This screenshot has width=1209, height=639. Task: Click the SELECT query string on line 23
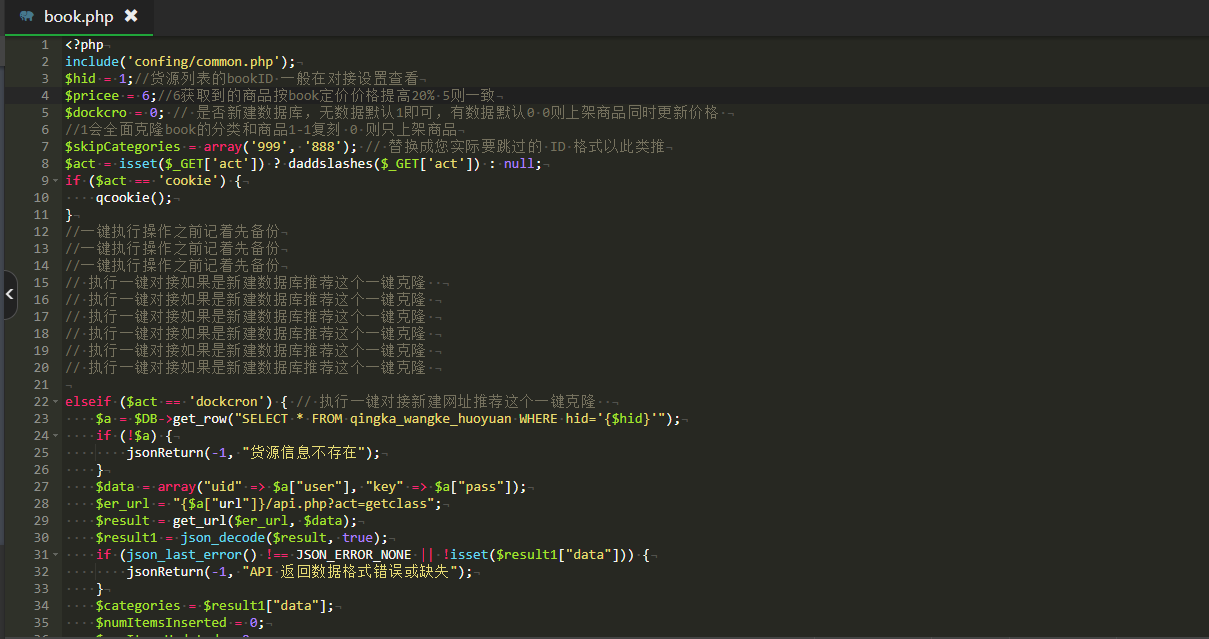coord(449,418)
